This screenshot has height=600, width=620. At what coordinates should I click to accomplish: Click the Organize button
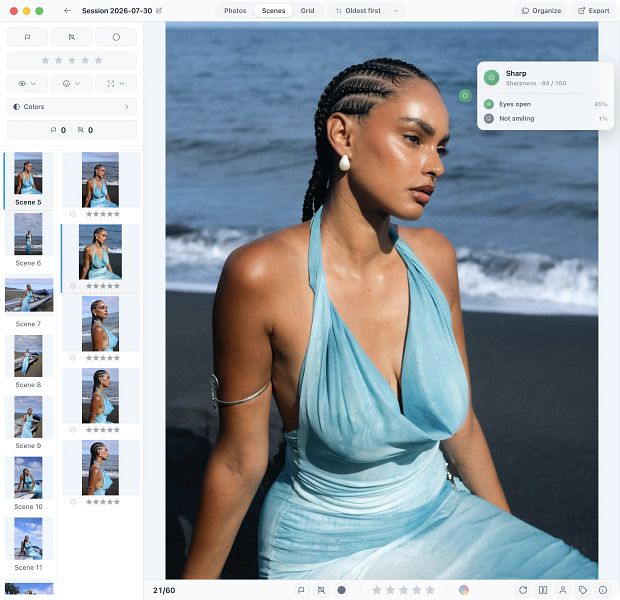541,11
